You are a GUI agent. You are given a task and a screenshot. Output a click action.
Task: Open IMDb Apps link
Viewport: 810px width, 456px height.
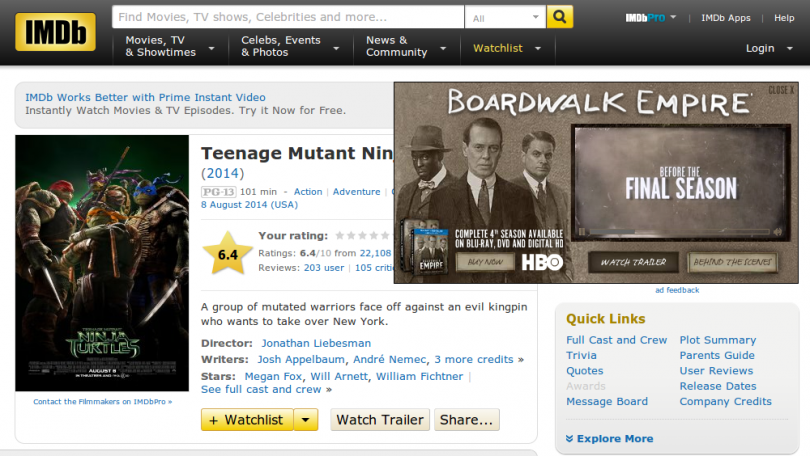pyautogui.click(x=725, y=18)
